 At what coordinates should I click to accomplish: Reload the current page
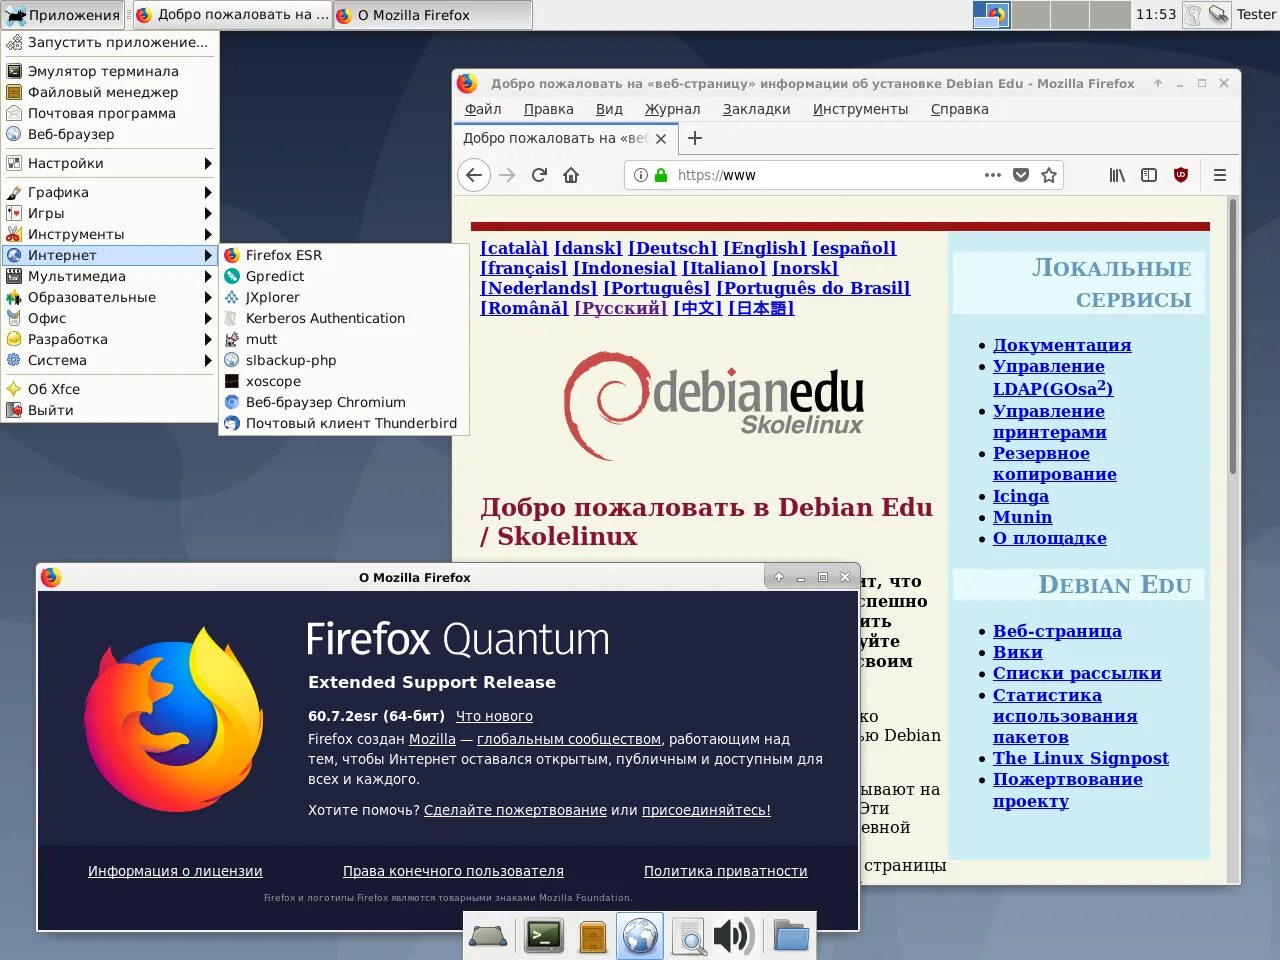point(539,175)
